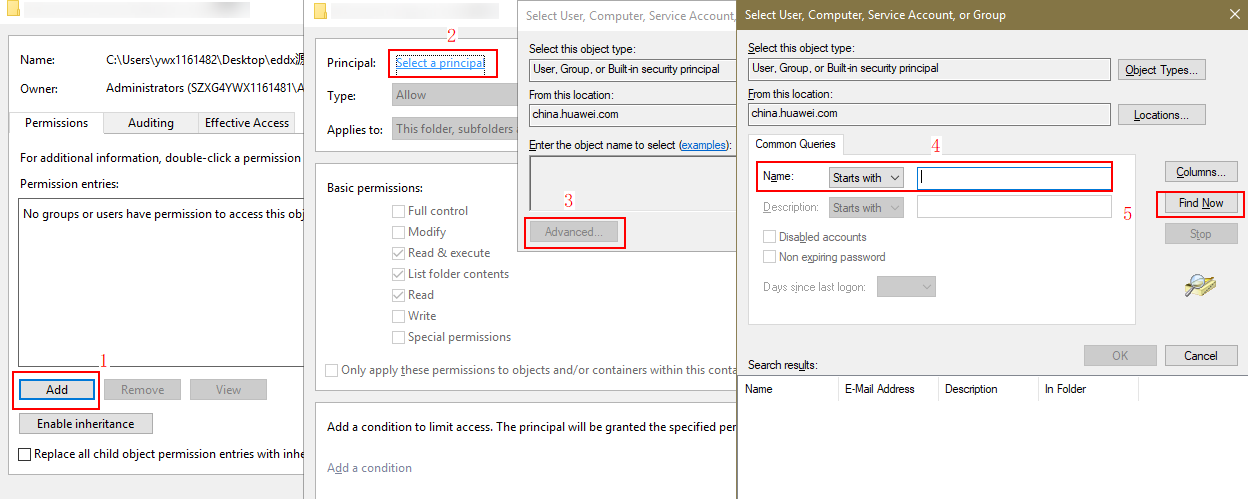Click Select a principal link
The image size is (1248, 499).
(440, 63)
